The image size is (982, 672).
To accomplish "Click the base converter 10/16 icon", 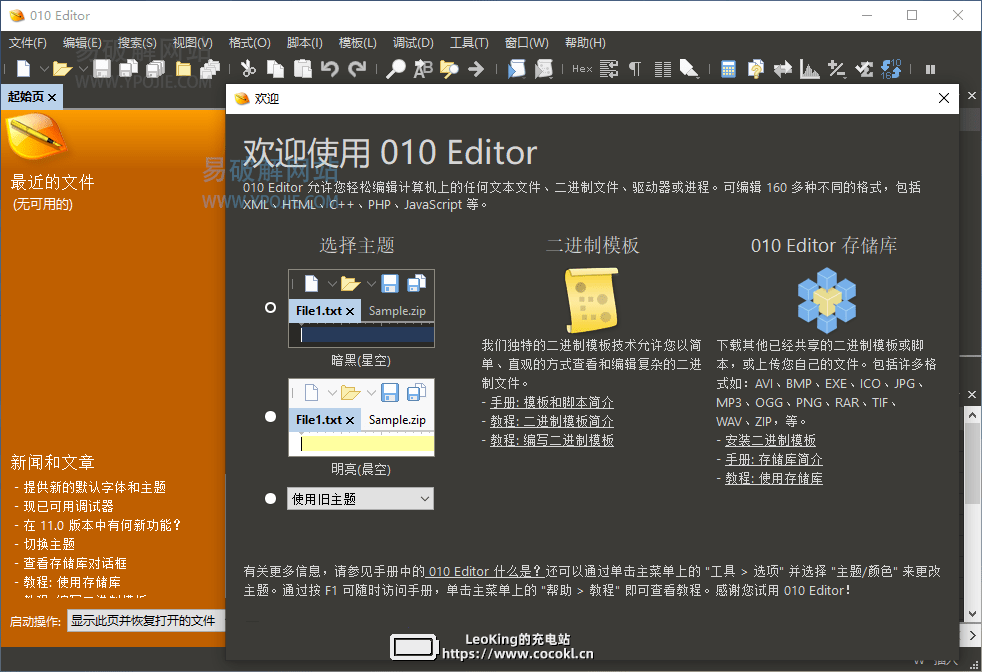I will (891, 68).
